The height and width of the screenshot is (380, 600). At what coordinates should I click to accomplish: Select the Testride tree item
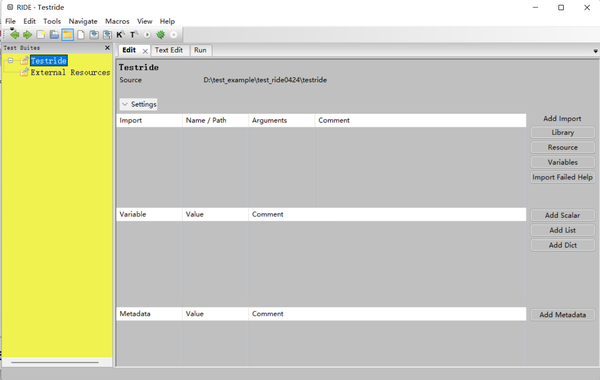click(x=49, y=60)
